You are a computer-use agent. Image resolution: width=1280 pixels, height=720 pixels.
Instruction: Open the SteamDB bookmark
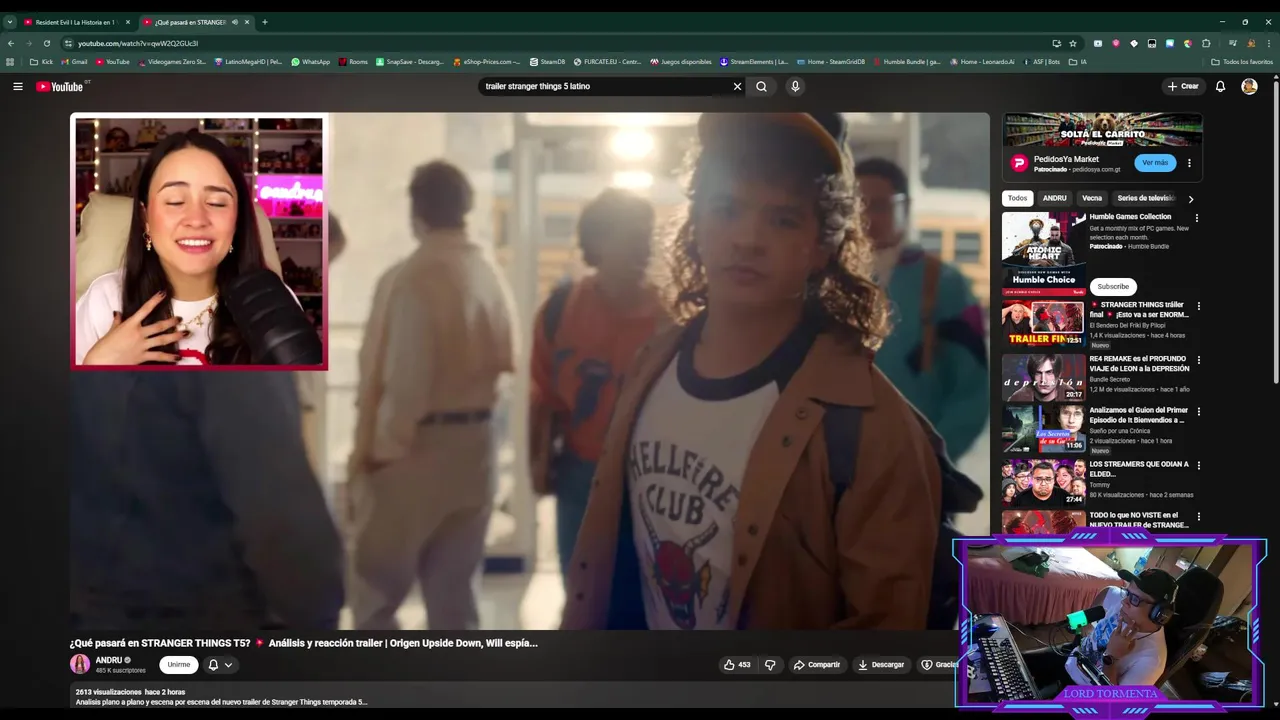(547, 62)
